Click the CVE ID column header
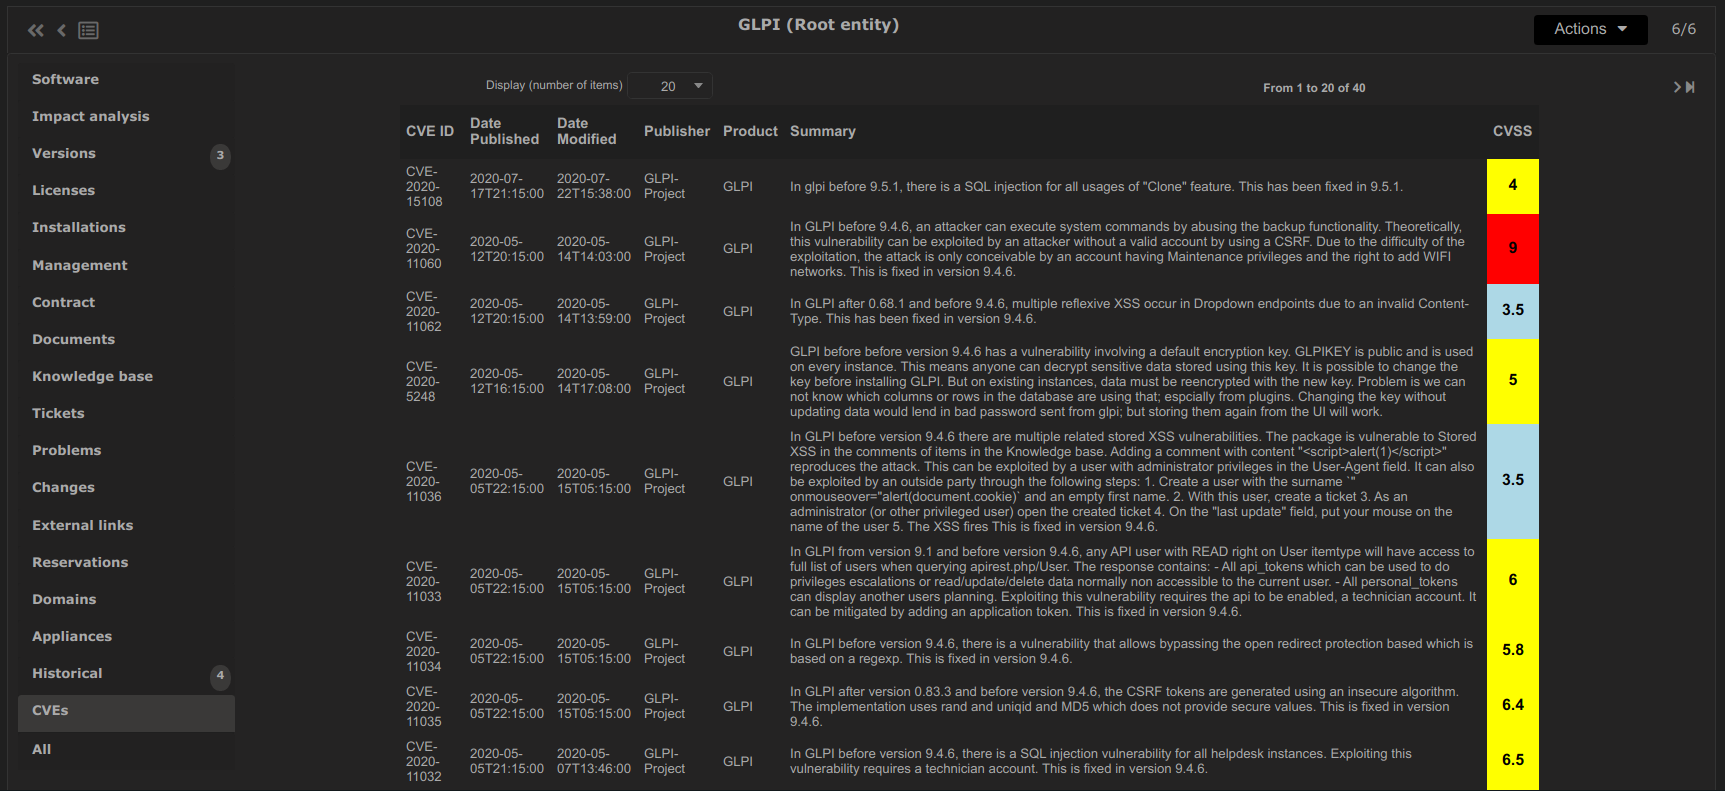This screenshot has height=791, width=1725. click(430, 131)
